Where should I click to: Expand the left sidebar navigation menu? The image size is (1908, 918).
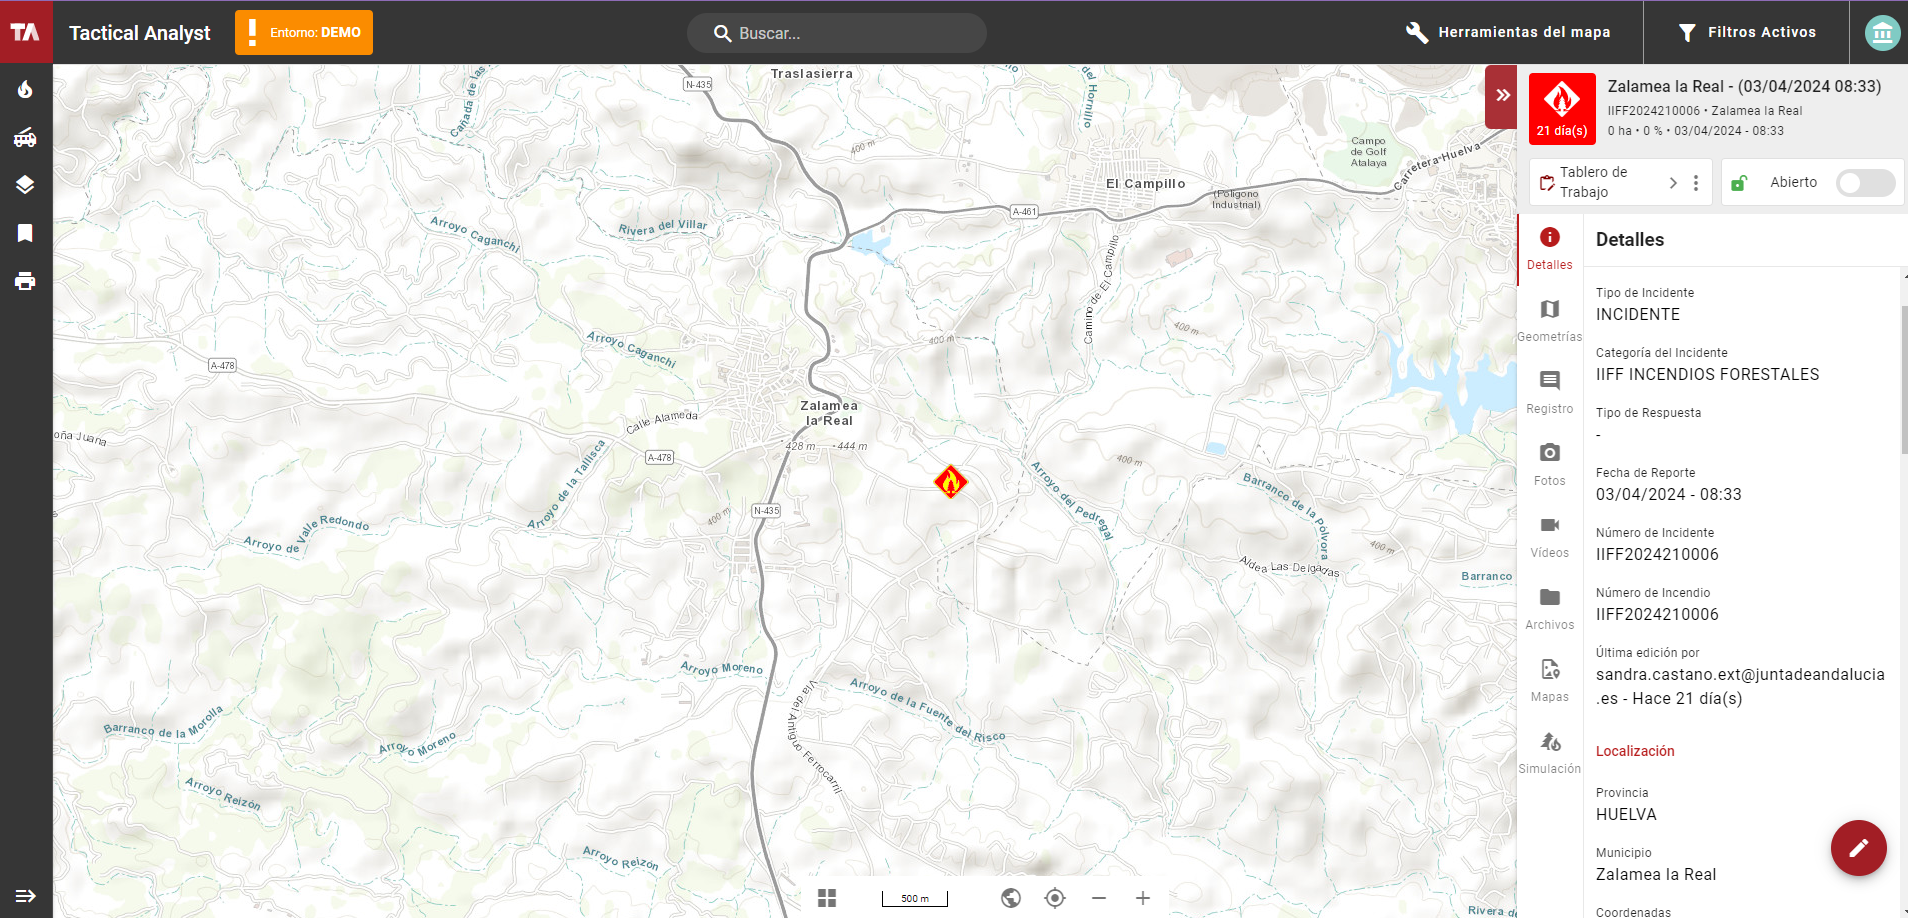tap(25, 896)
